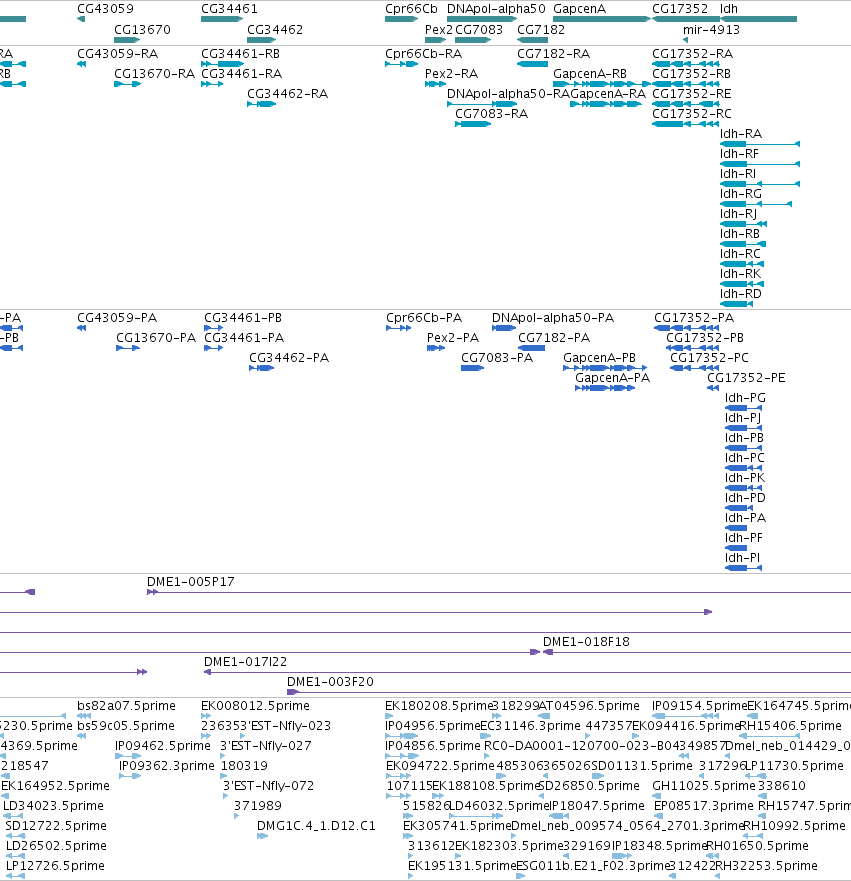The height and width of the screenshot is (881, 851).
Task: Click the CG7083 gene label
Action: pos(479,30)
